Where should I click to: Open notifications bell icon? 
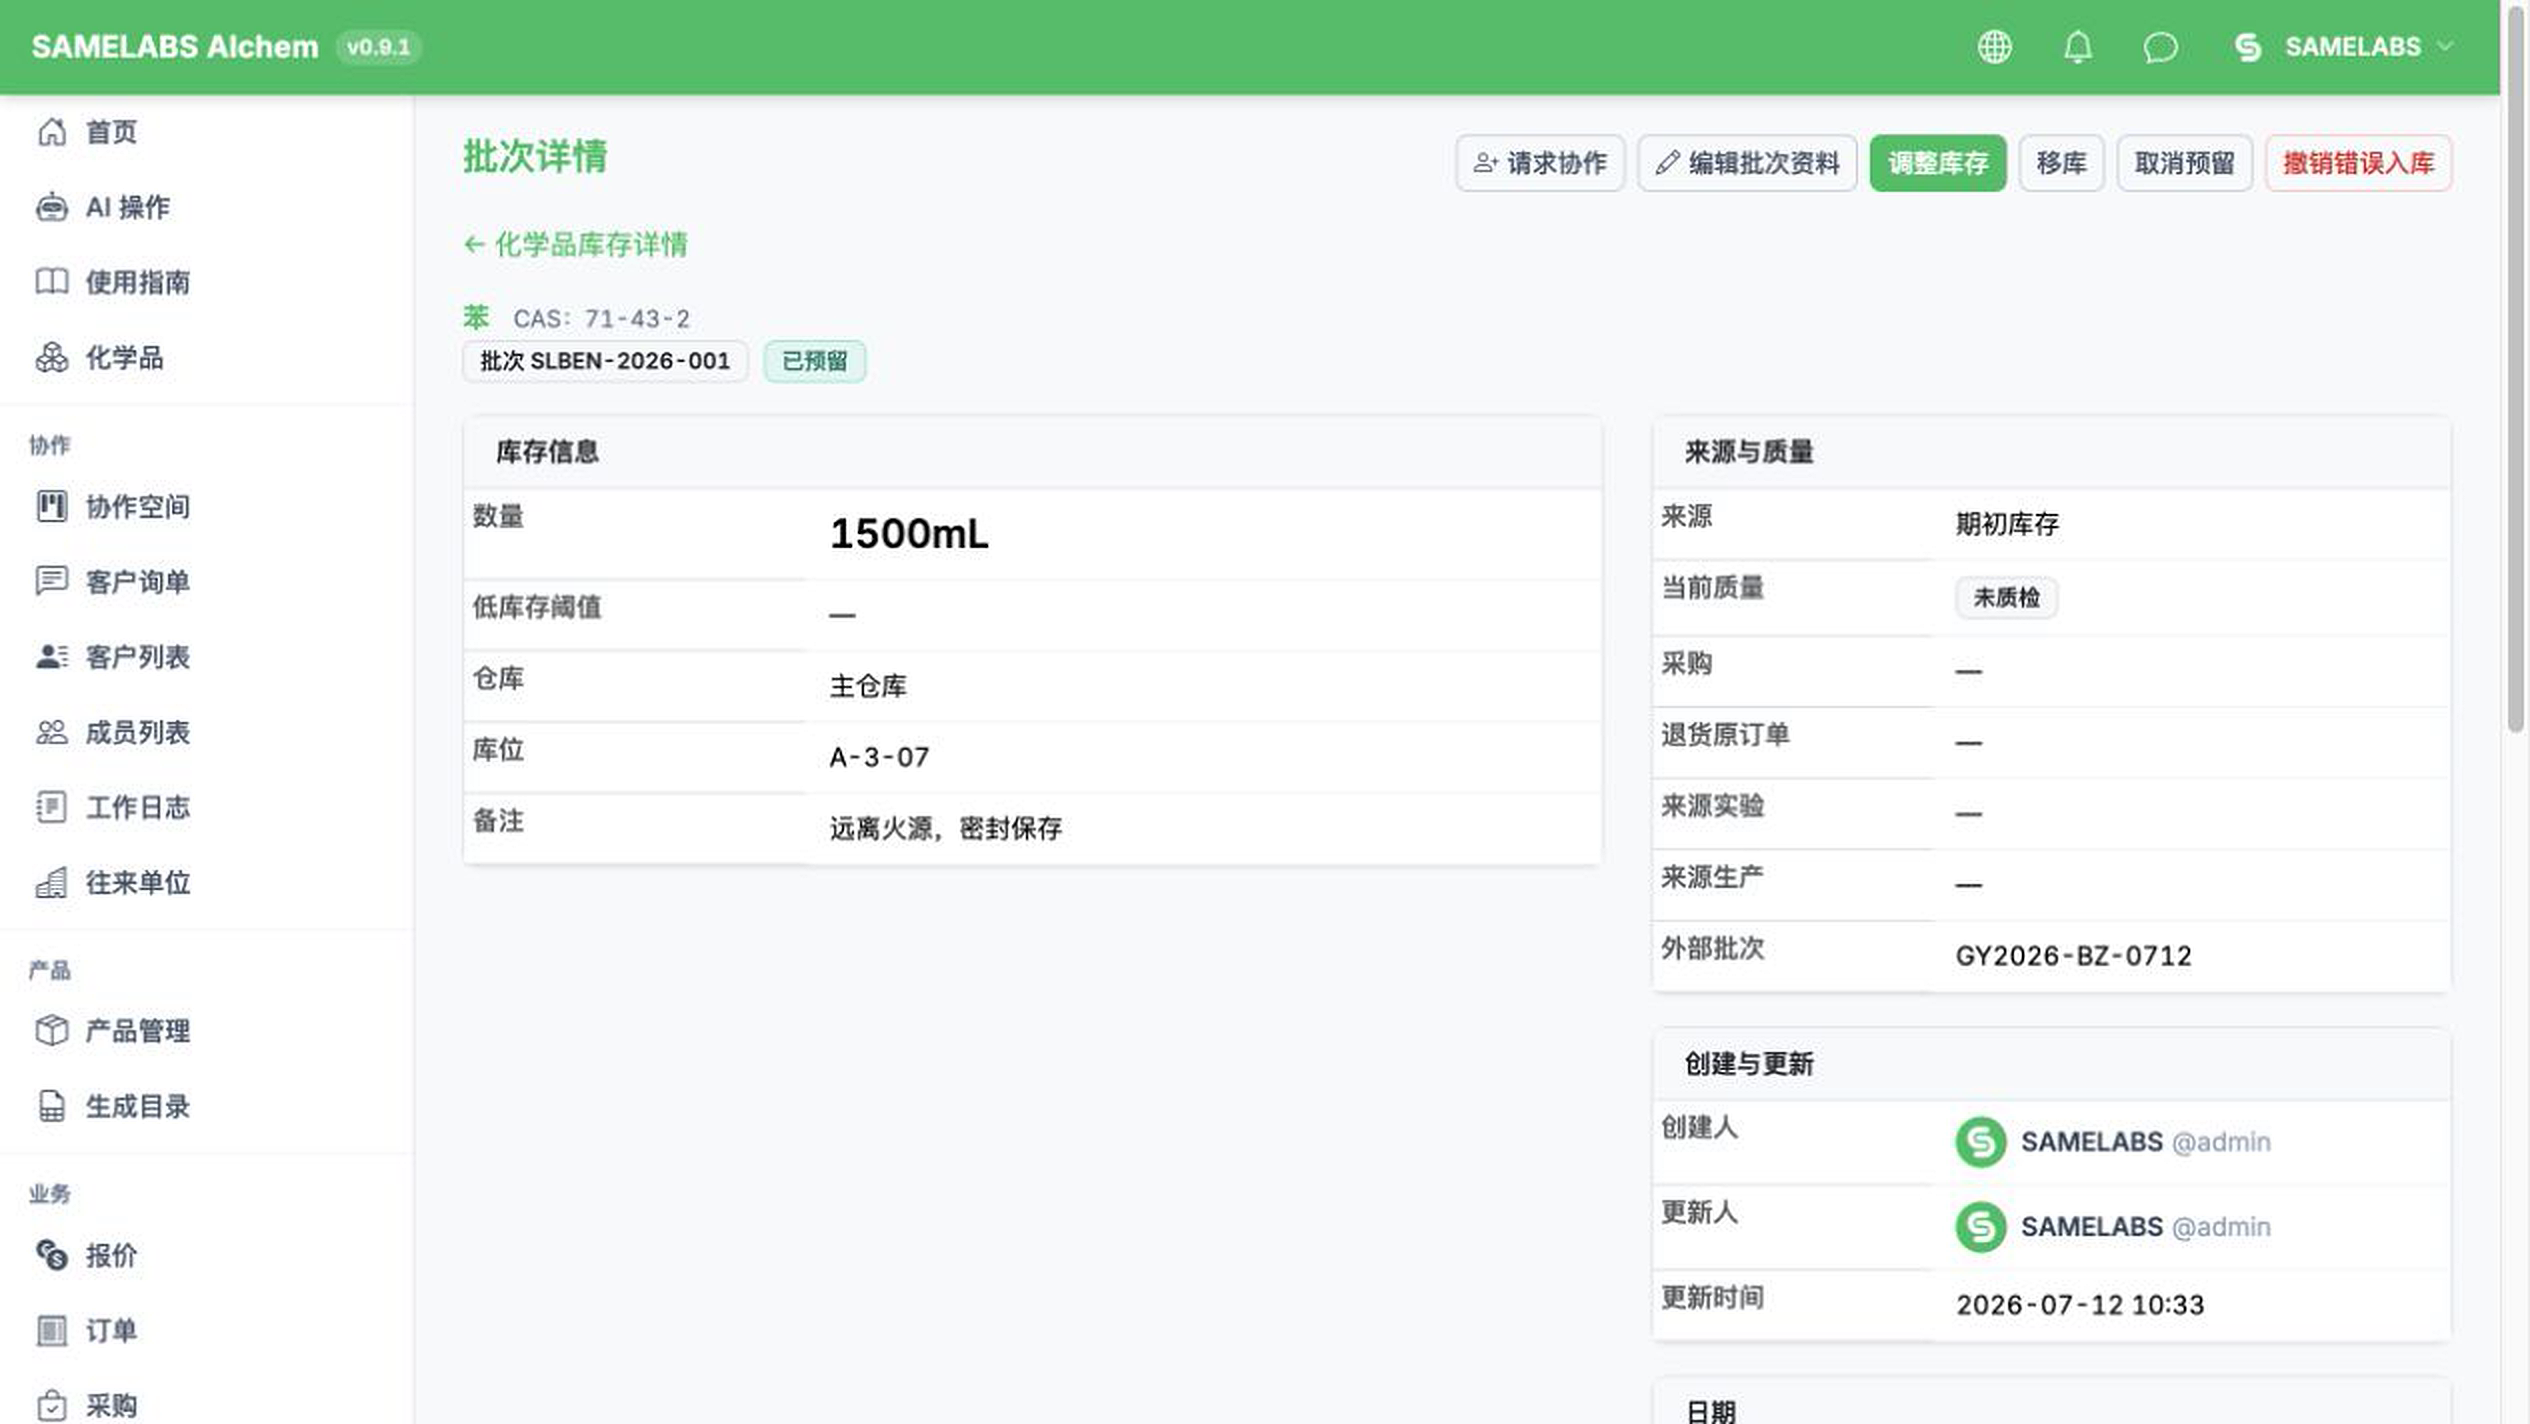pos(2077,47)
